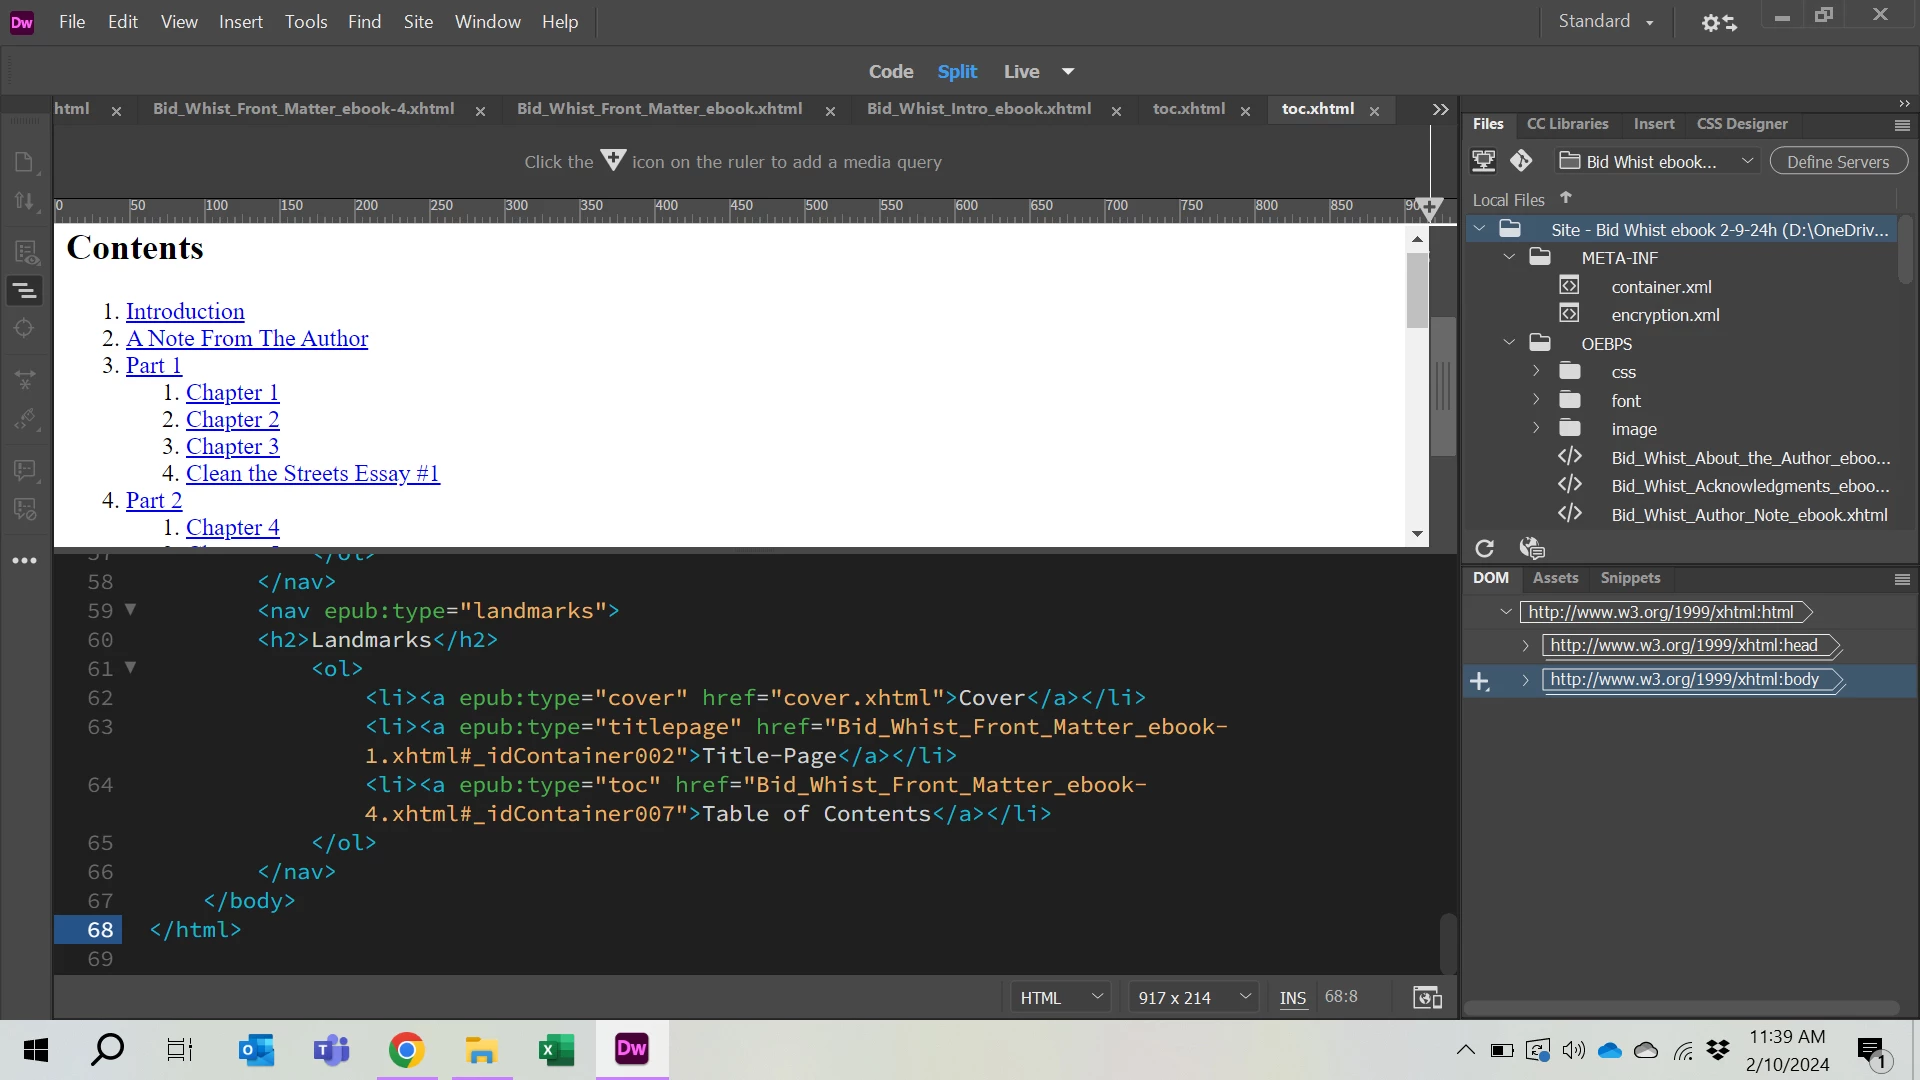Toggle INS insert mode in status bar
Screen dimensions: 1920x1080
point(1292,998)
